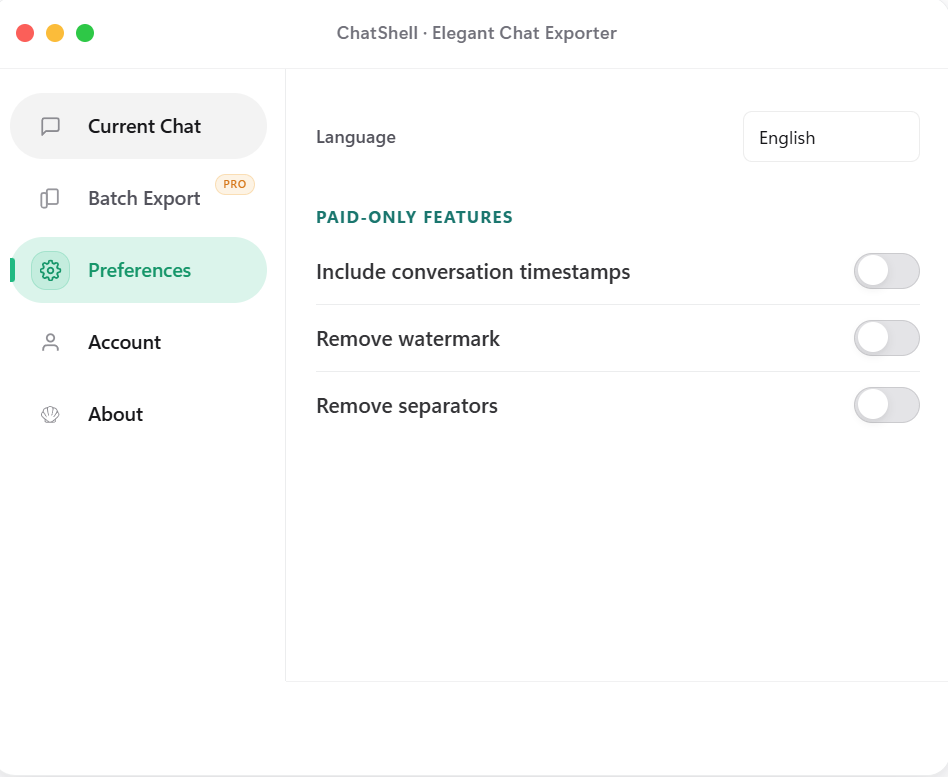Screen dimensions: 948x777
Task: Click the yellow traffic light button
Action: (55, 32)
